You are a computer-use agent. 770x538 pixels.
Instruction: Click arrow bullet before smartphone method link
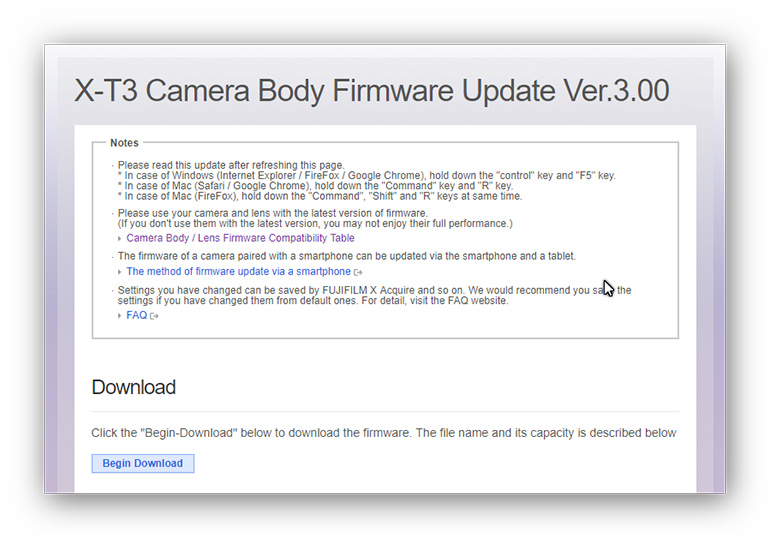coord(120,272)
